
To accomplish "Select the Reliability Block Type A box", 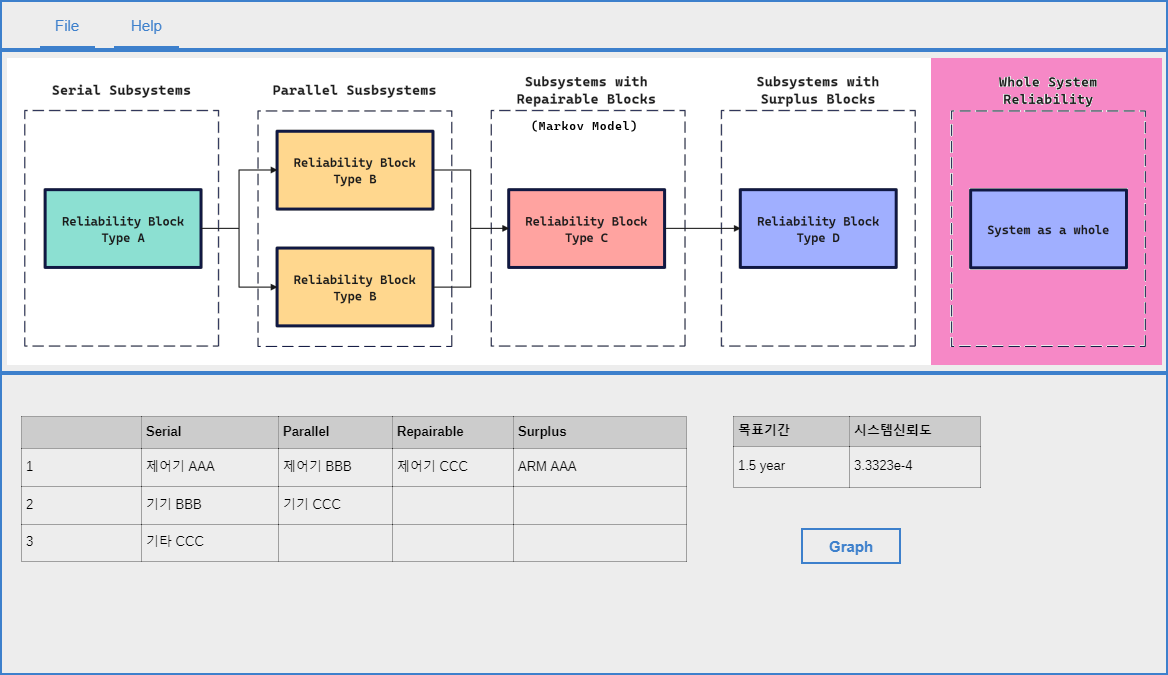I will point(123,229).
